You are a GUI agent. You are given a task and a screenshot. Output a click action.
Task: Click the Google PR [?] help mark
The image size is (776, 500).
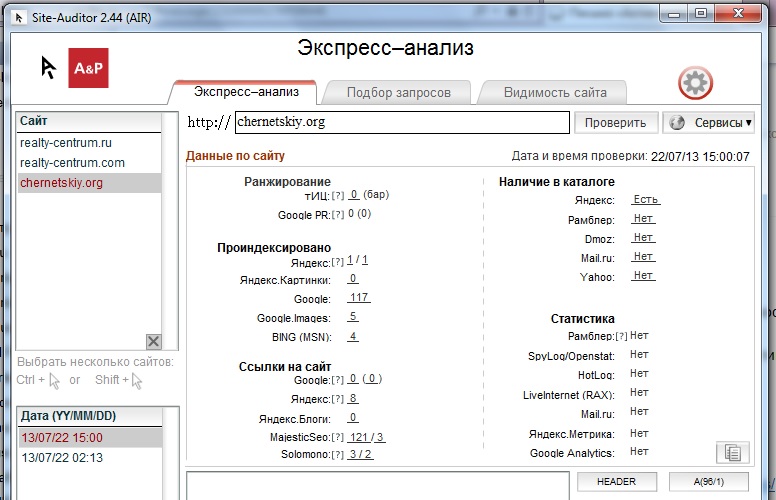[x=338, y=215]
